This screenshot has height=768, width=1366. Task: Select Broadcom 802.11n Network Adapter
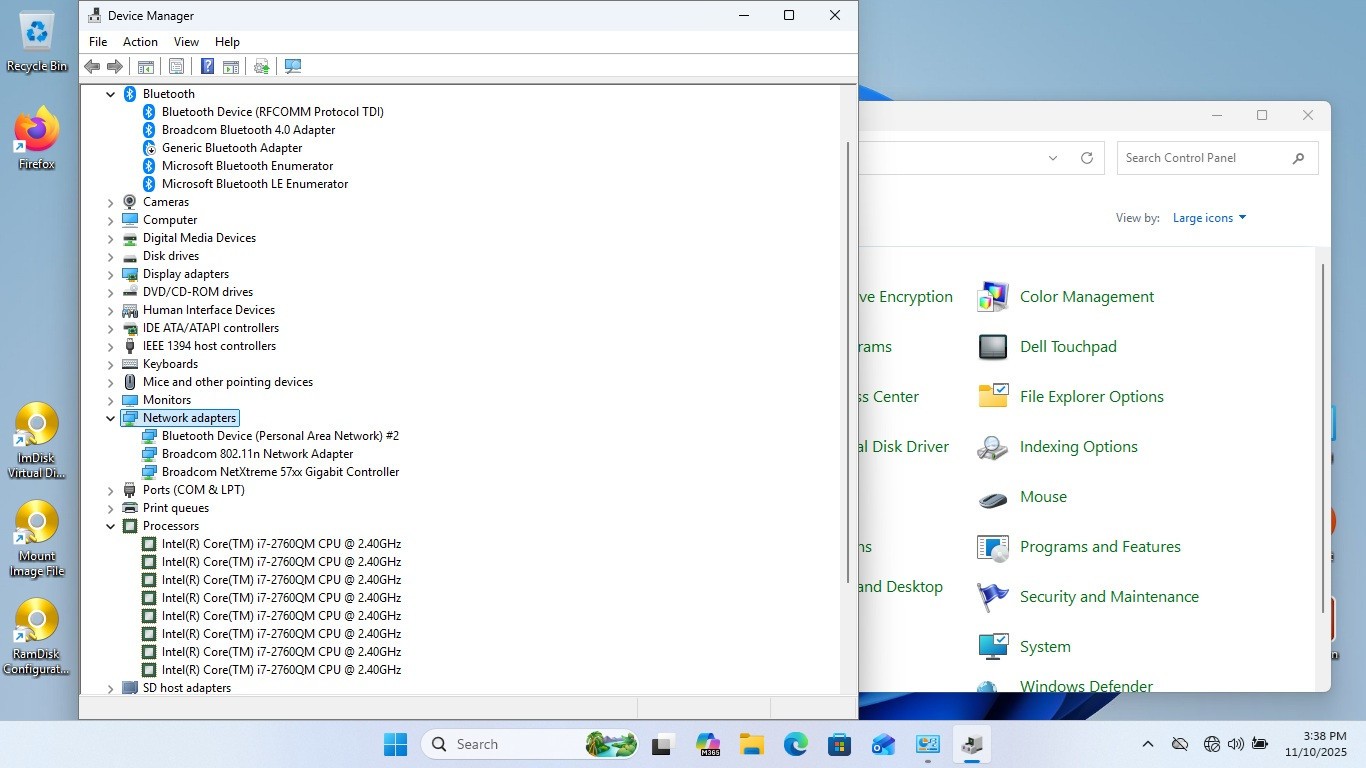257,454
